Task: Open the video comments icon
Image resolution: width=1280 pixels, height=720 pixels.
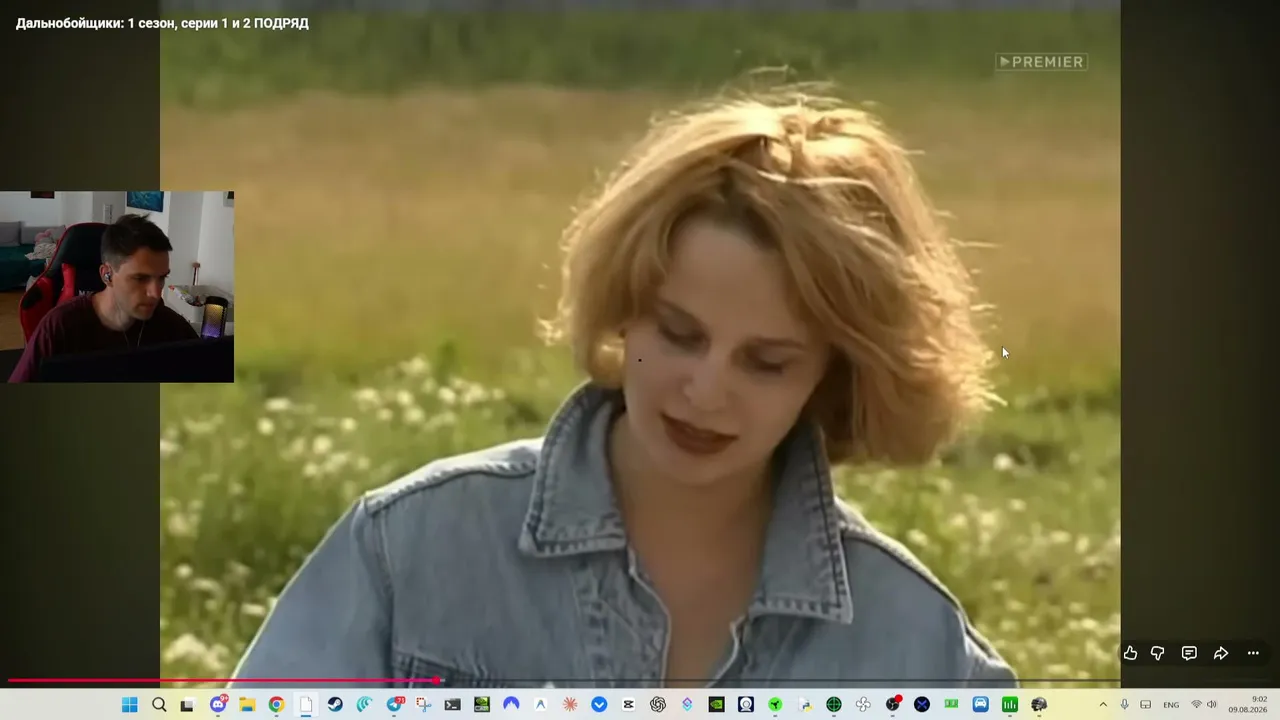Action: [x=1189, y=653]
